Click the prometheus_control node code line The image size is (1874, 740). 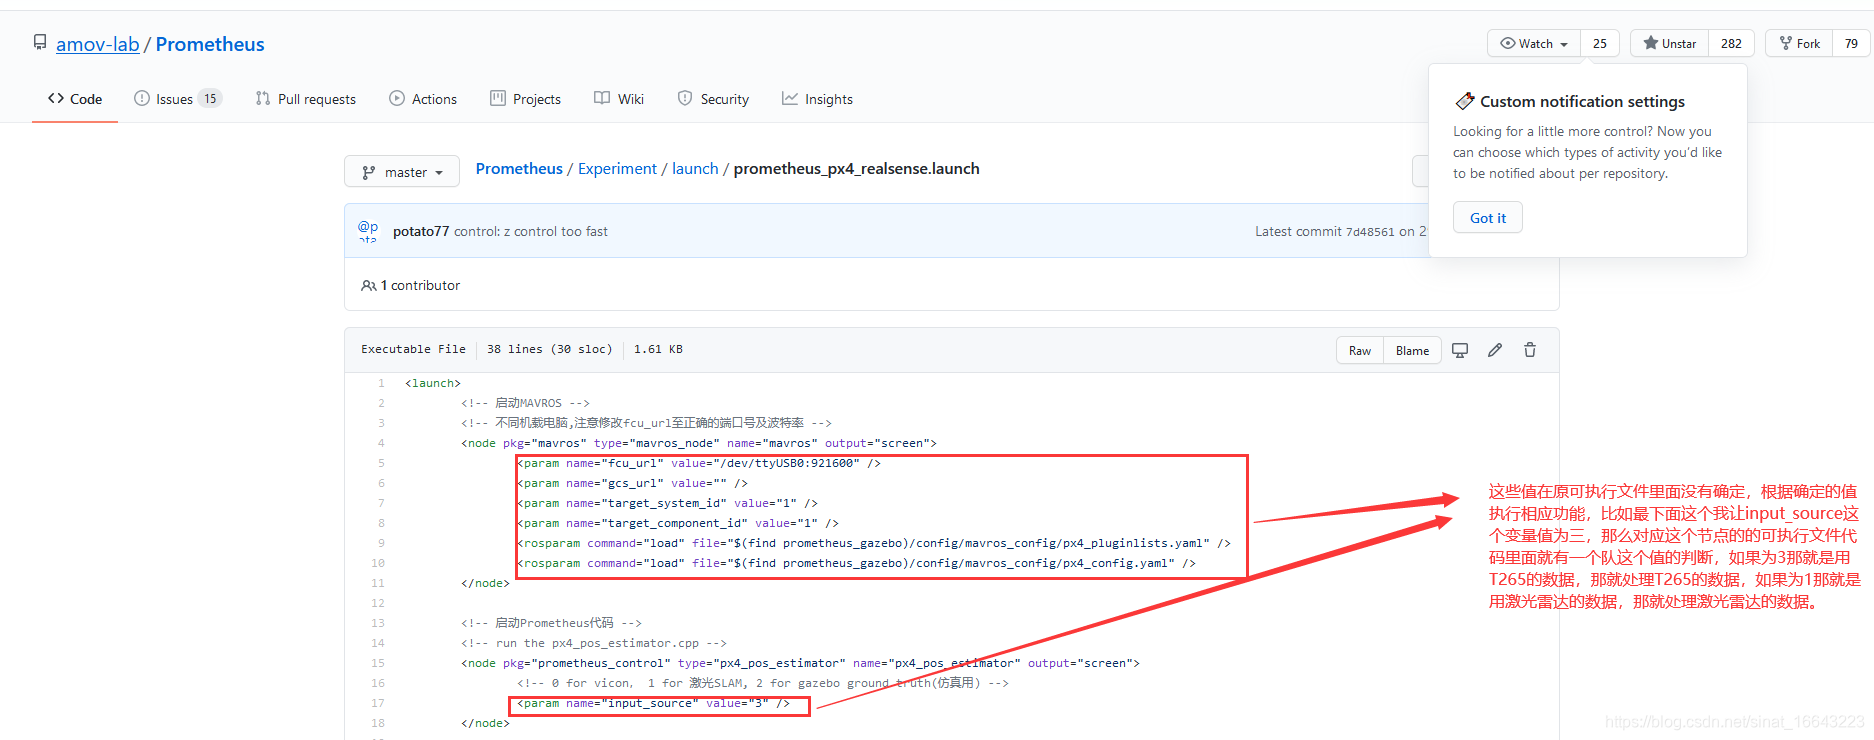pos(800,663)
